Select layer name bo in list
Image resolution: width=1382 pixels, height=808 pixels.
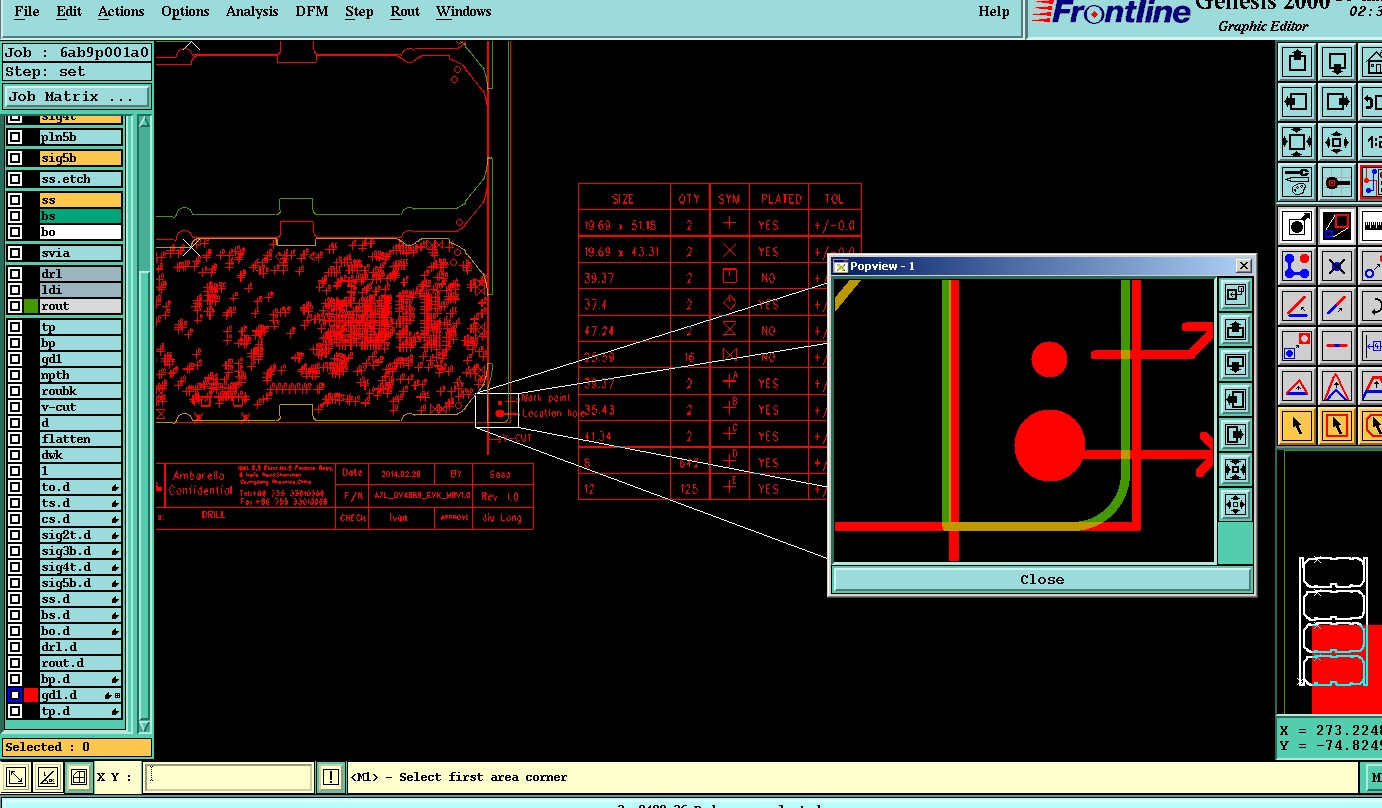tap(80, 232)
